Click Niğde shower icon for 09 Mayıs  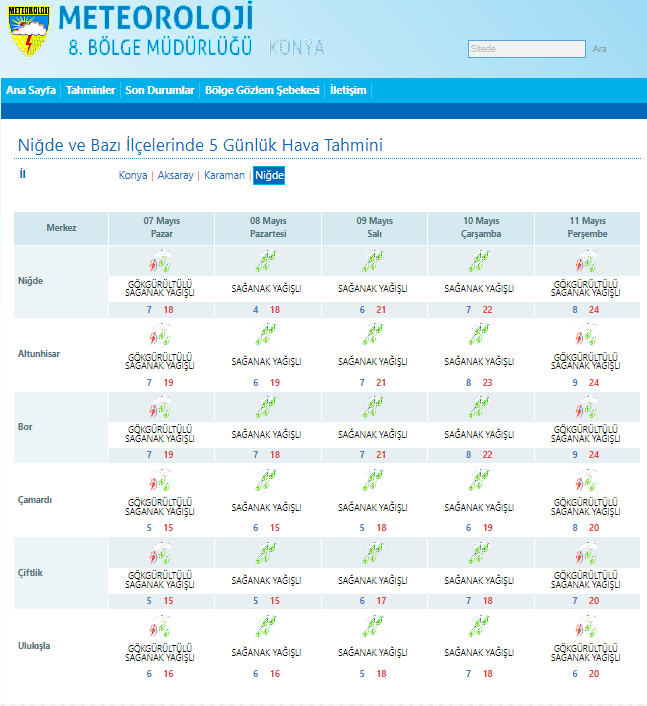click(x=373, y=262)
